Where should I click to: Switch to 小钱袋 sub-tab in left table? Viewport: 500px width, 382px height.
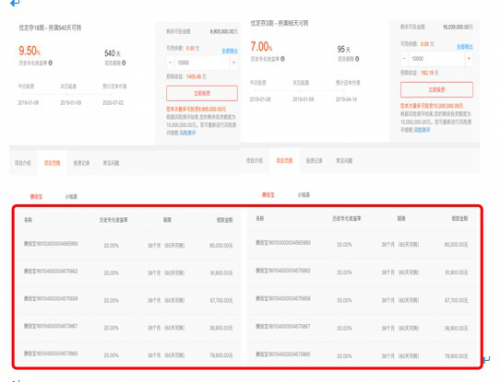coord(71,197)
